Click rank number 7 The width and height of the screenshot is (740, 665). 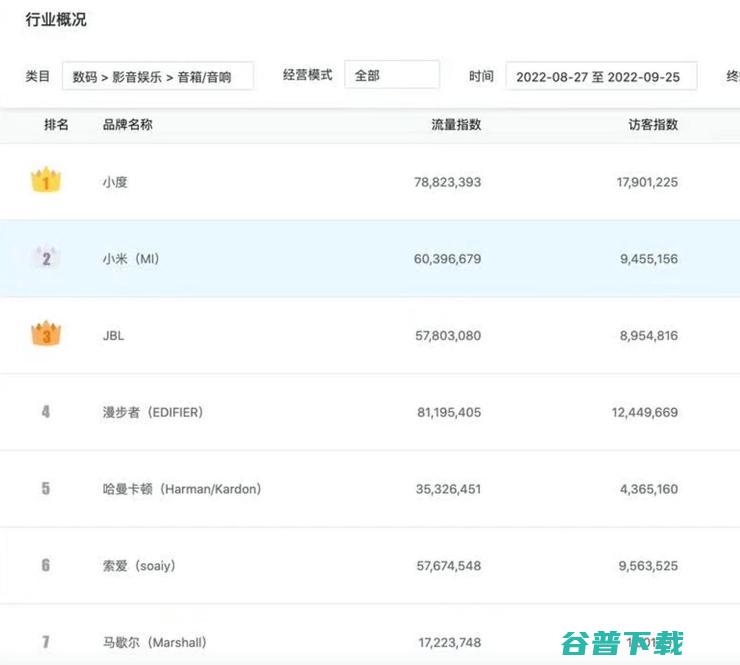coord(46,641)
